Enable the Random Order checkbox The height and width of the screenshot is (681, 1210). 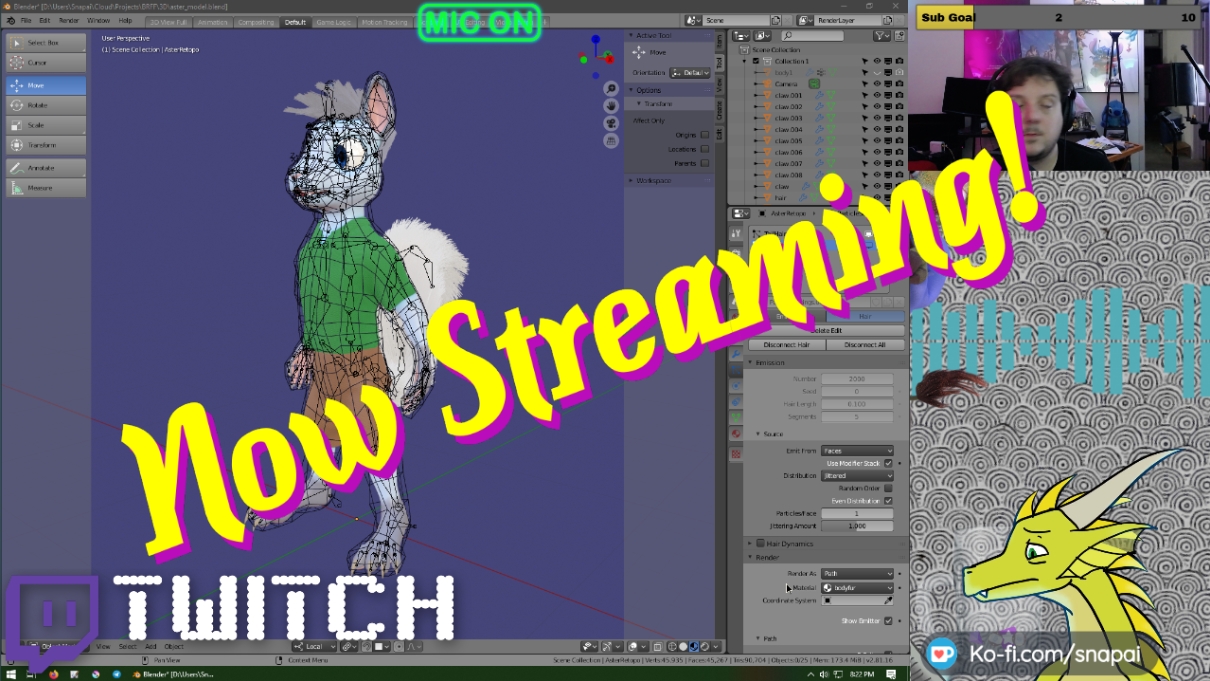point(888,488)
